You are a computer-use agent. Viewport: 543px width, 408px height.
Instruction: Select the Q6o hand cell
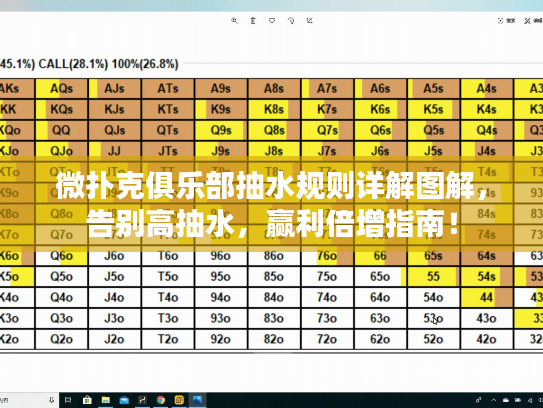(62, 256)
